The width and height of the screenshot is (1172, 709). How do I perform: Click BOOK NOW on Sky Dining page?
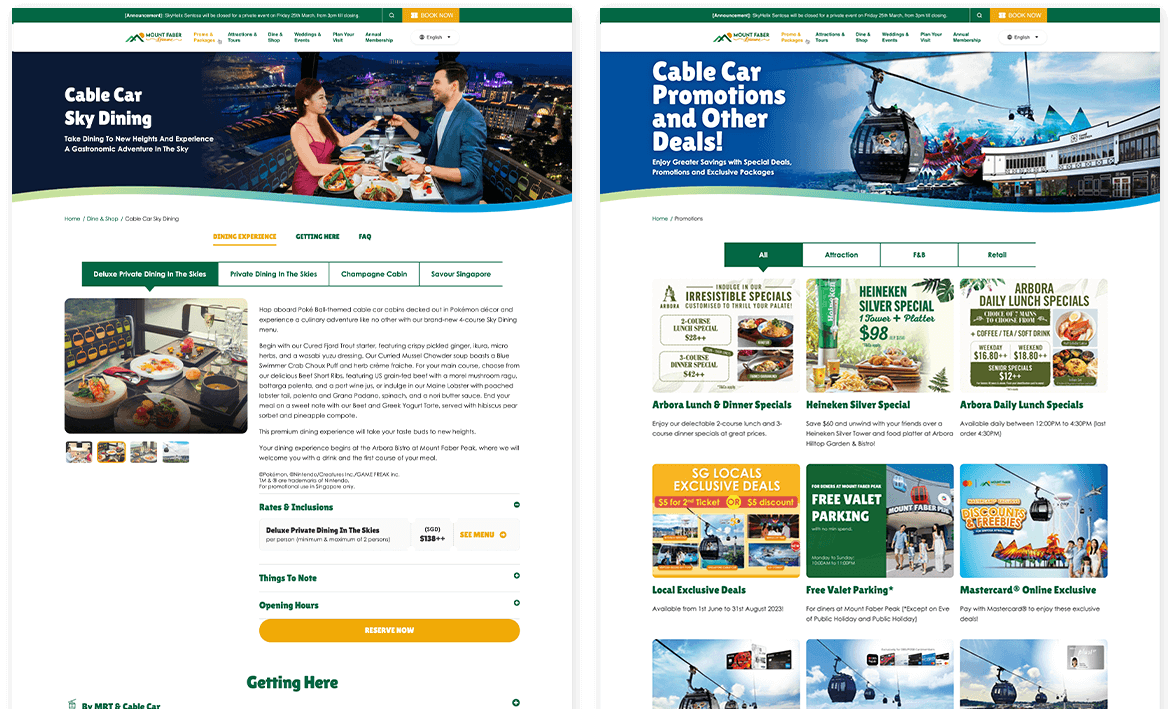[431, 15]
